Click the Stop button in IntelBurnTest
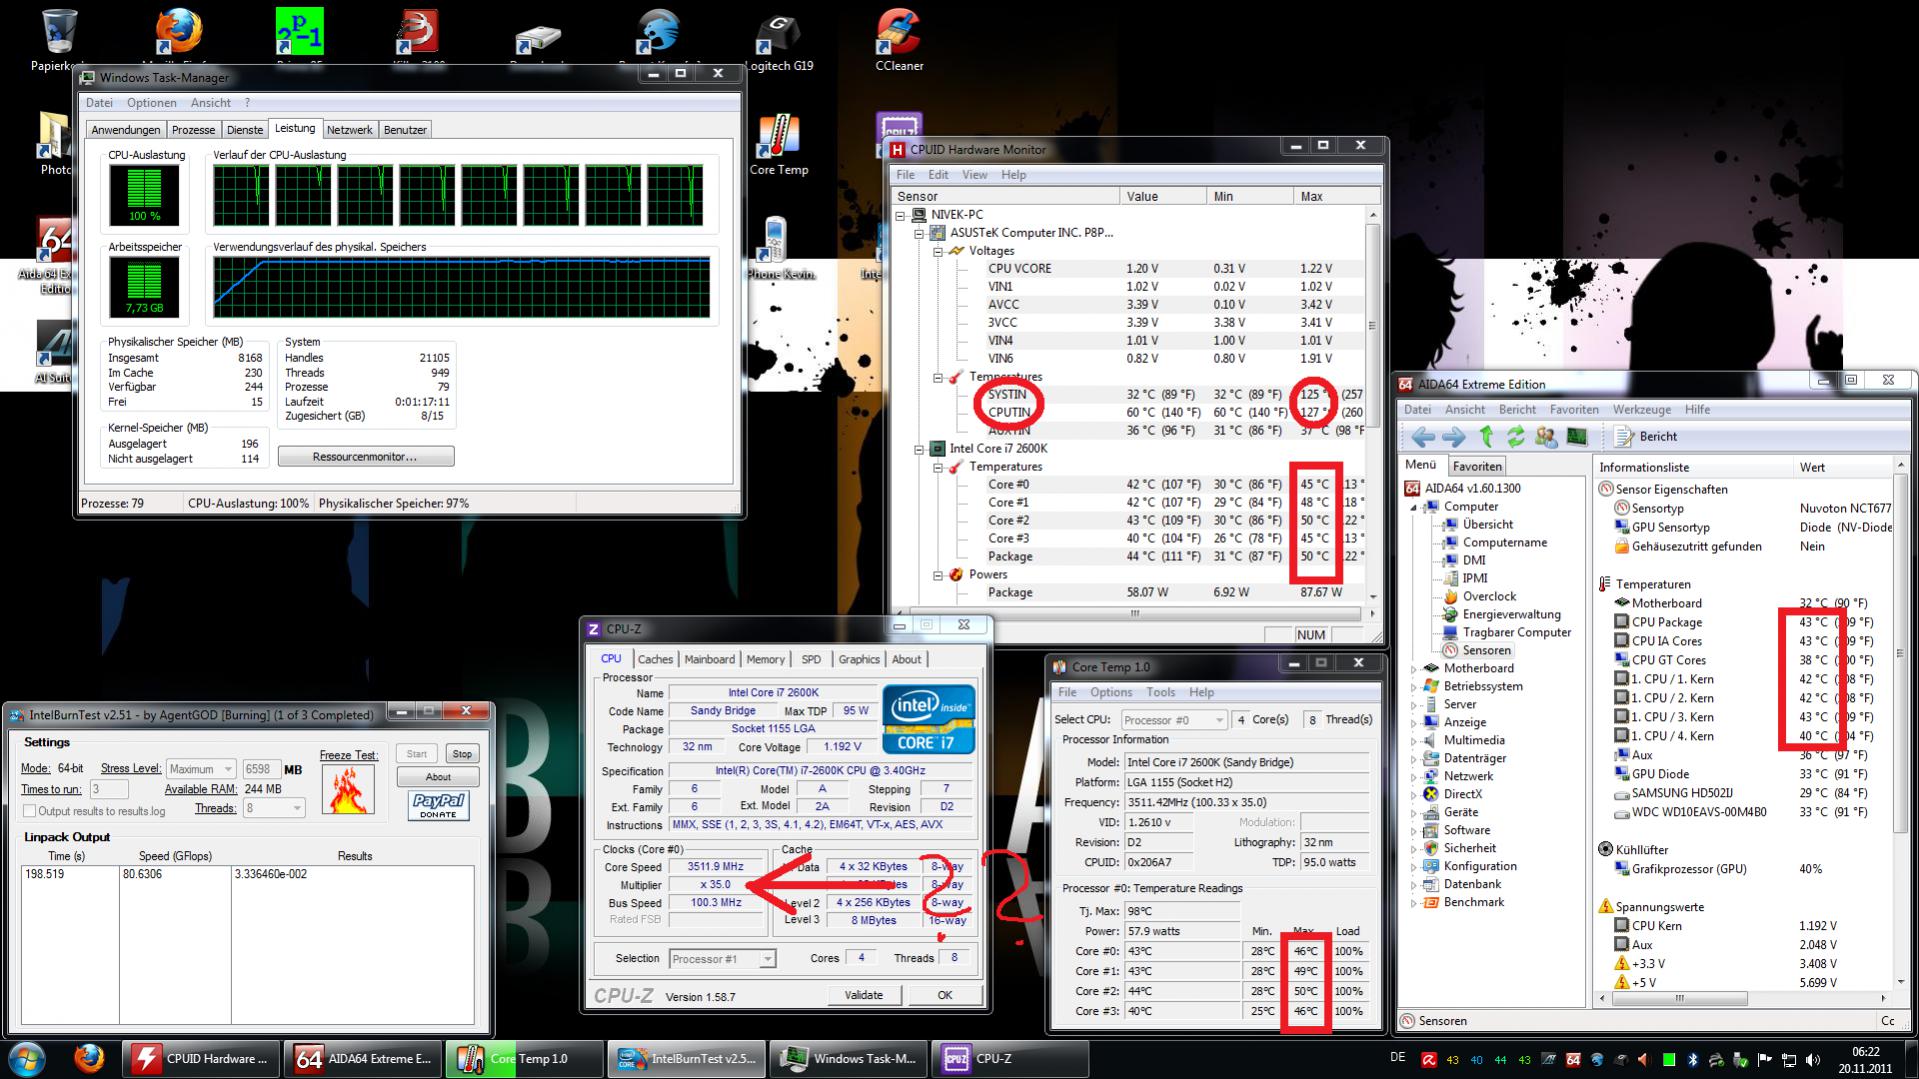 point(461,754)
